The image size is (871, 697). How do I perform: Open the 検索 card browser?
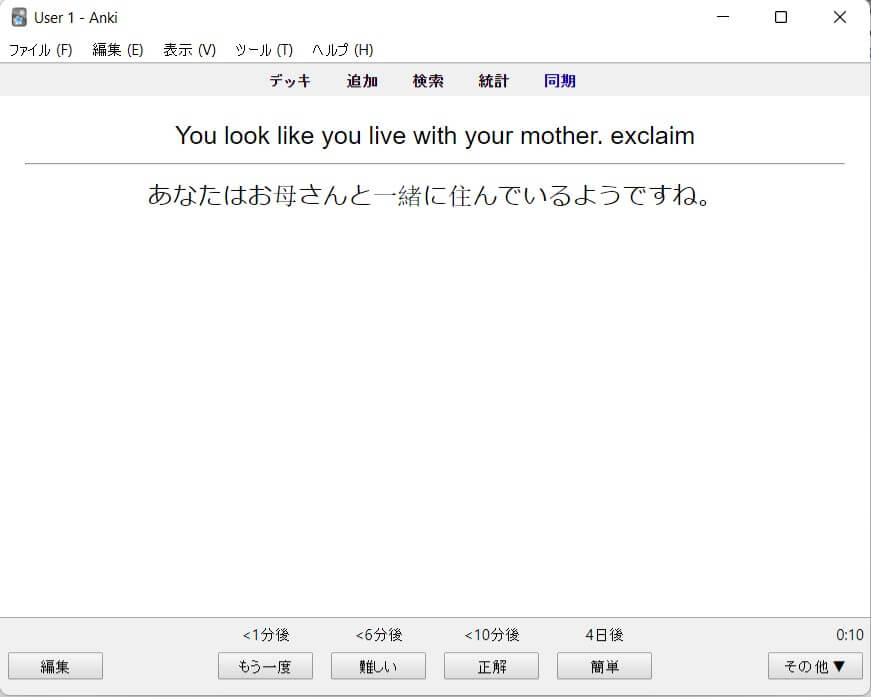coord(428,81)
